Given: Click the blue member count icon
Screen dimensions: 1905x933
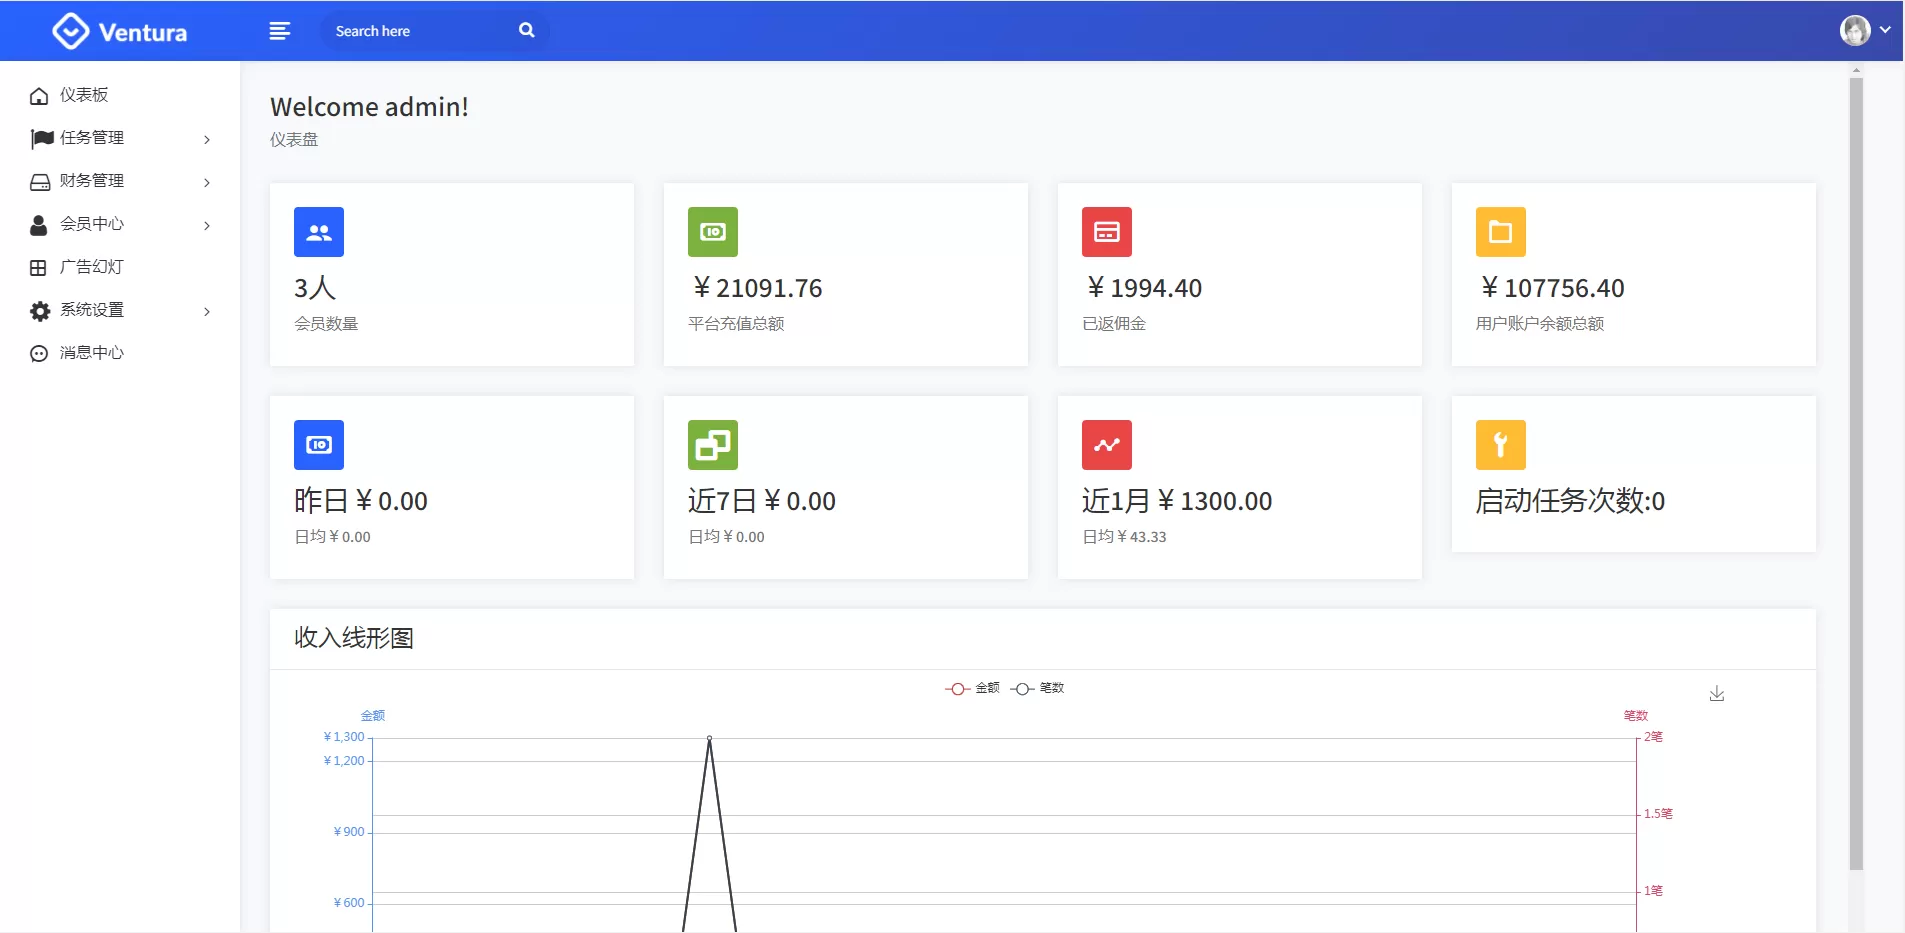Looking at the screenshot, I should click(319, 232).
